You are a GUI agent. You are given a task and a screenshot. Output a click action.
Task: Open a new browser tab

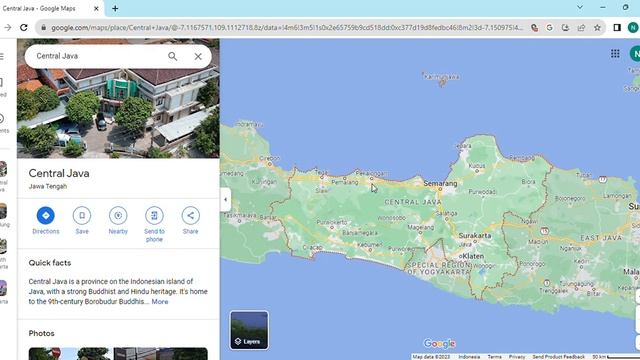click(115, 9)
